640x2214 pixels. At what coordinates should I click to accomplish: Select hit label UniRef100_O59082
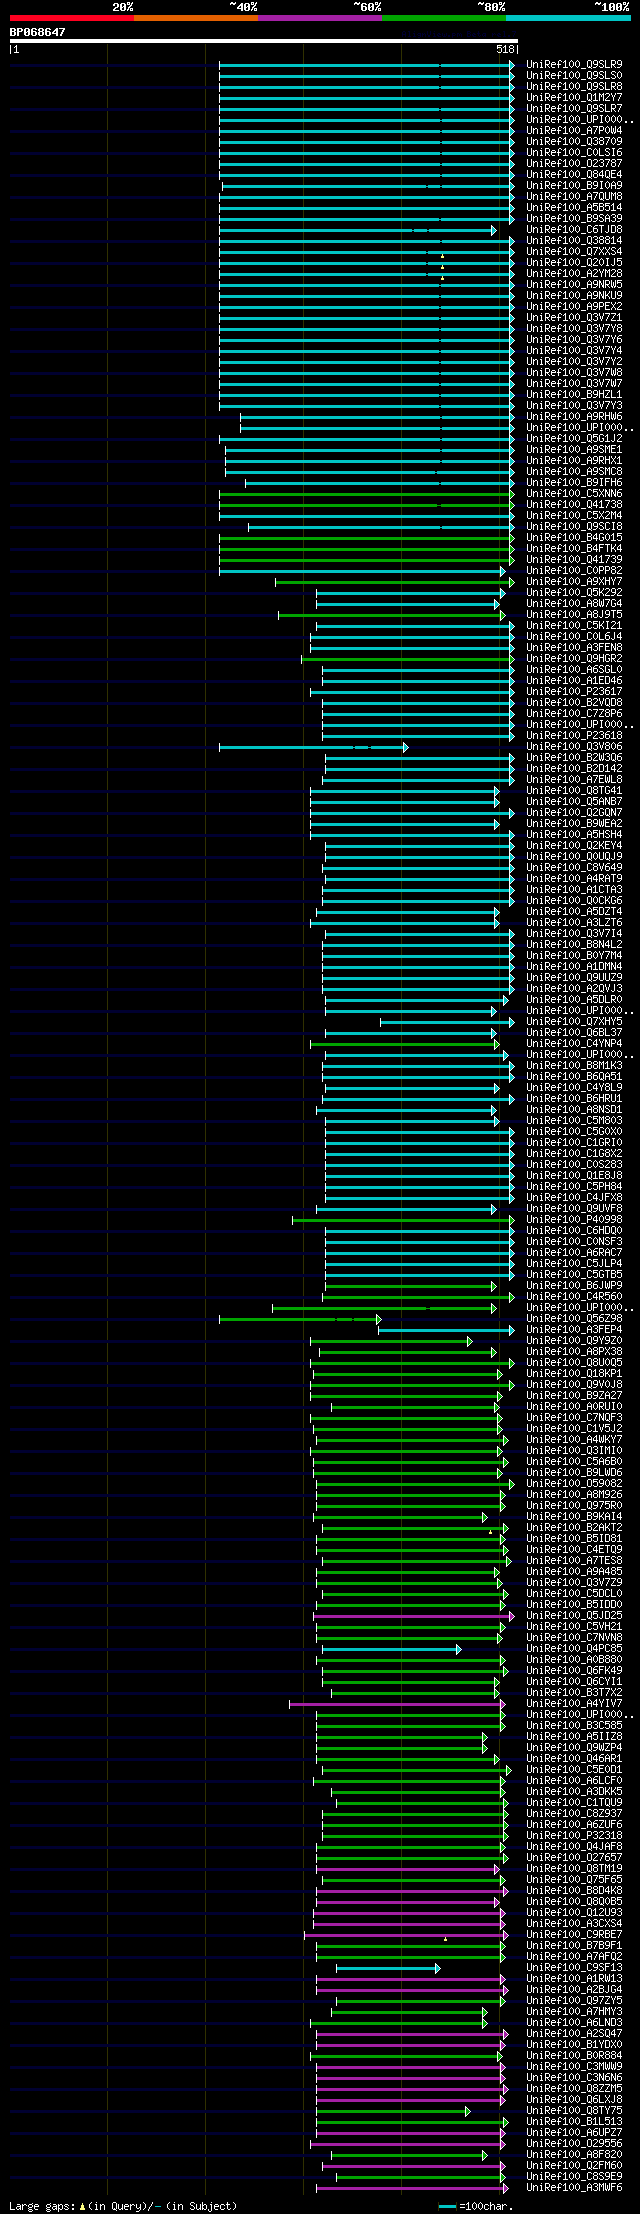pyautogui.click(x=574, y=1483)
